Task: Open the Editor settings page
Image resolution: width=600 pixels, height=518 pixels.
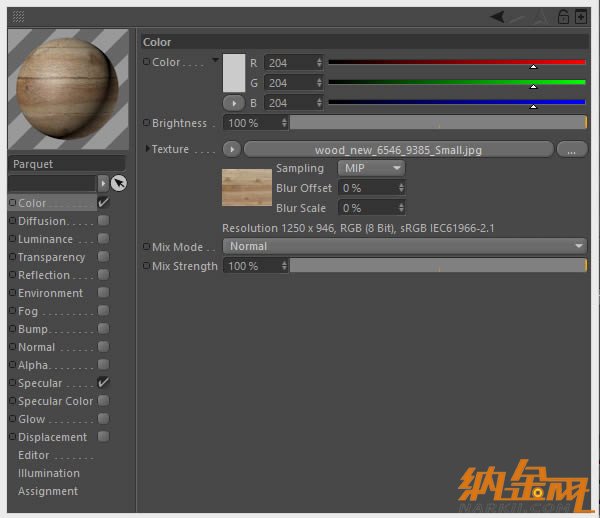Action: [x=34, y=455]
